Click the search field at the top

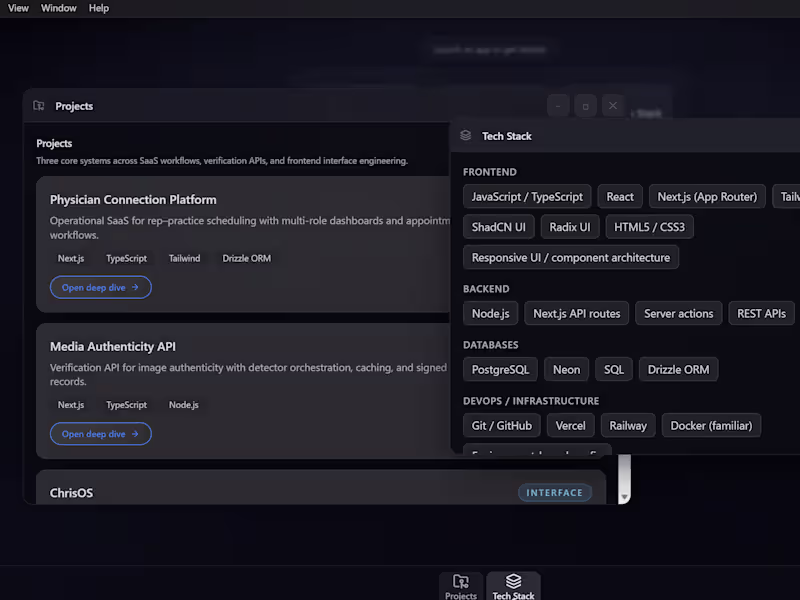[490, 48]
